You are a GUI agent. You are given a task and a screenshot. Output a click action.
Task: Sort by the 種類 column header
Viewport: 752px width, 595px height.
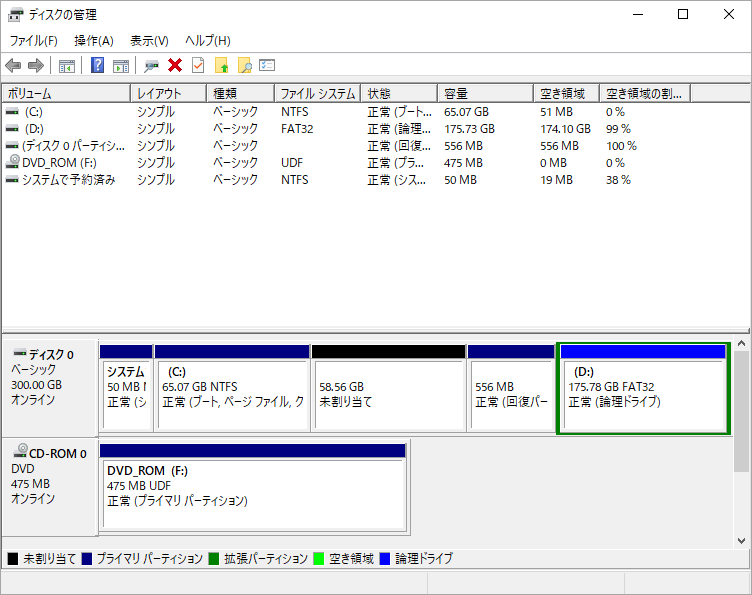pos(241,93)
